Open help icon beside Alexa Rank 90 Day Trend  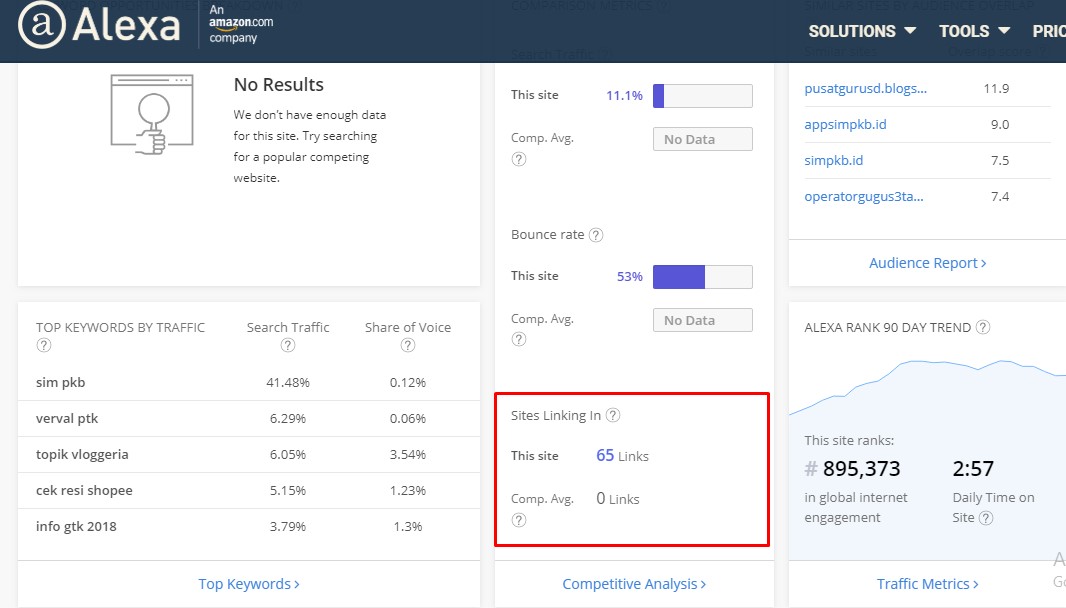[983, 327]
